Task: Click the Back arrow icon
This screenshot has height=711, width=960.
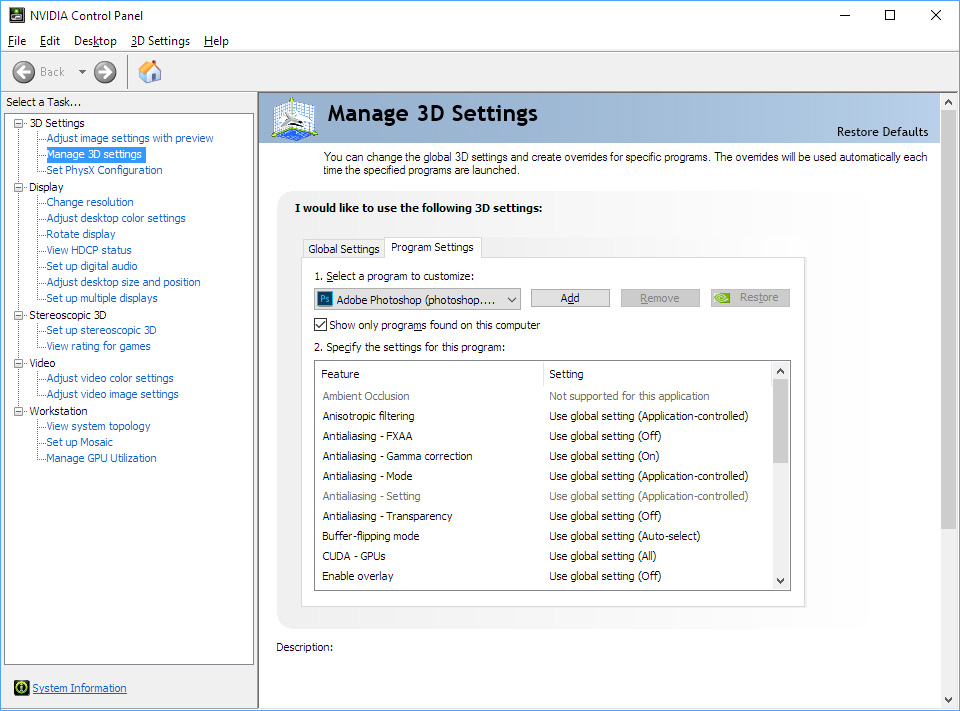Action: point(24,72)
